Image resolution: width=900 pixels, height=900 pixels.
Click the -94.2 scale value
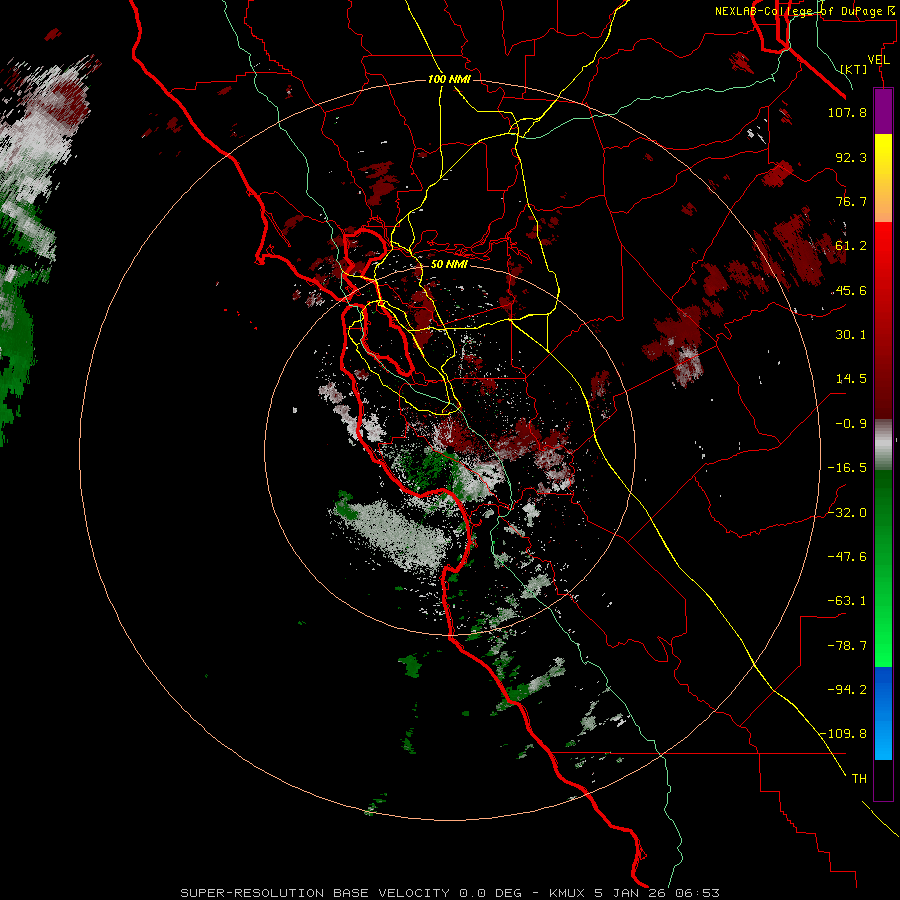click(x=847, y=689)
